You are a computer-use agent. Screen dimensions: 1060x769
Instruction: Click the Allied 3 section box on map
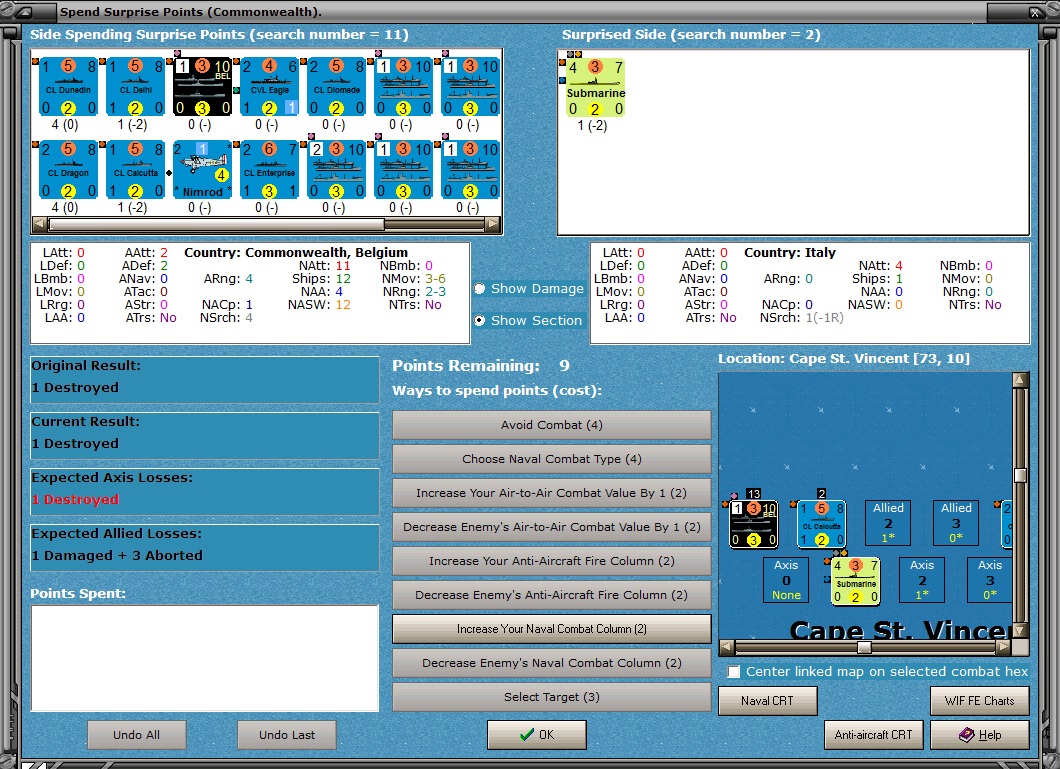click(x=956, y=522)
